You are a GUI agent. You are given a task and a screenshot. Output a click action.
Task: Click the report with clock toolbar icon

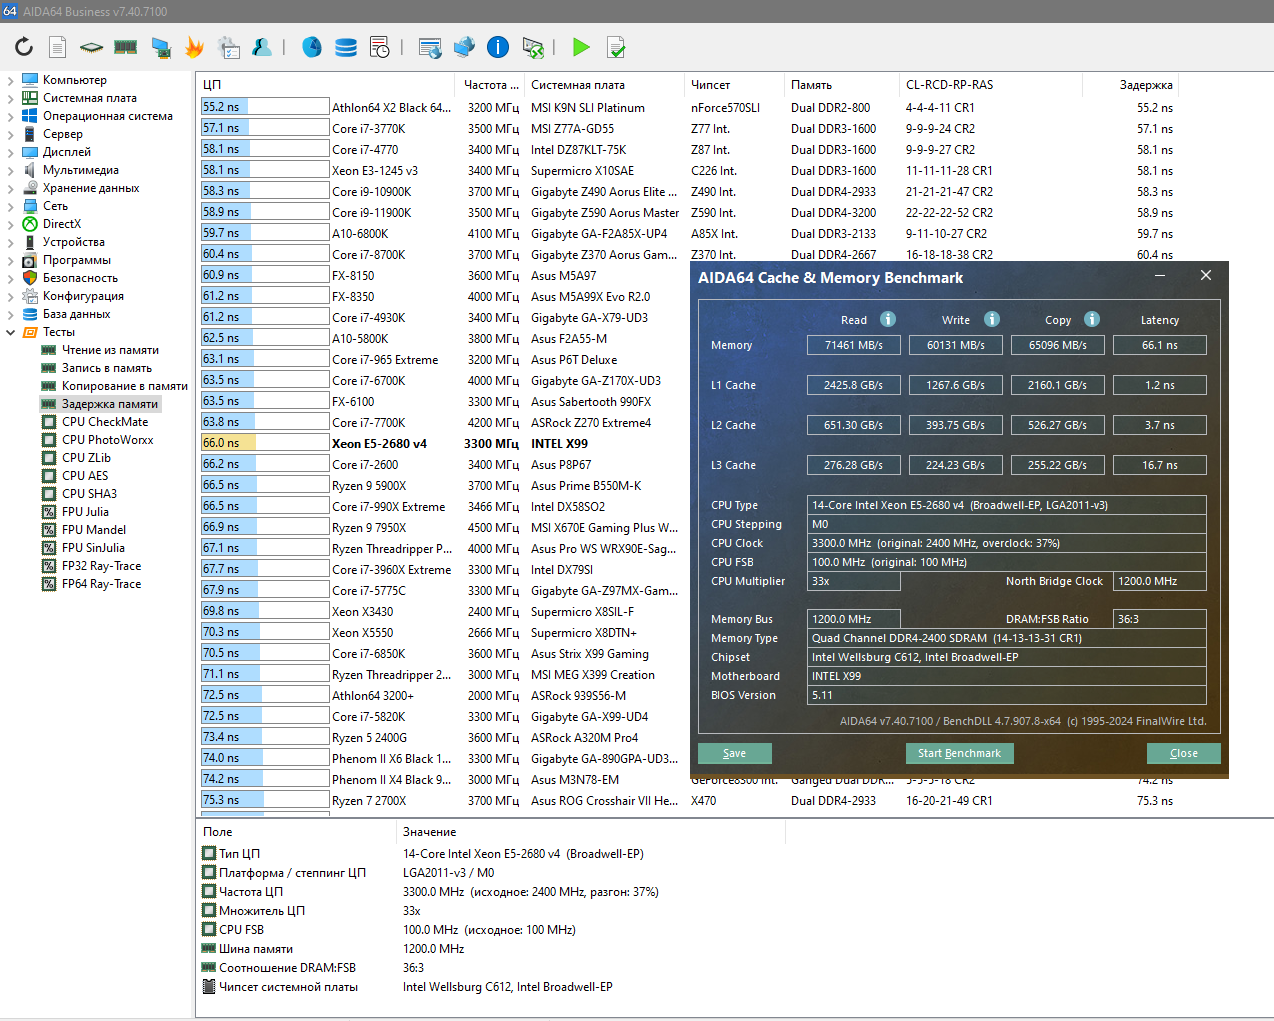pyautogui.click(x=379, y=46)
